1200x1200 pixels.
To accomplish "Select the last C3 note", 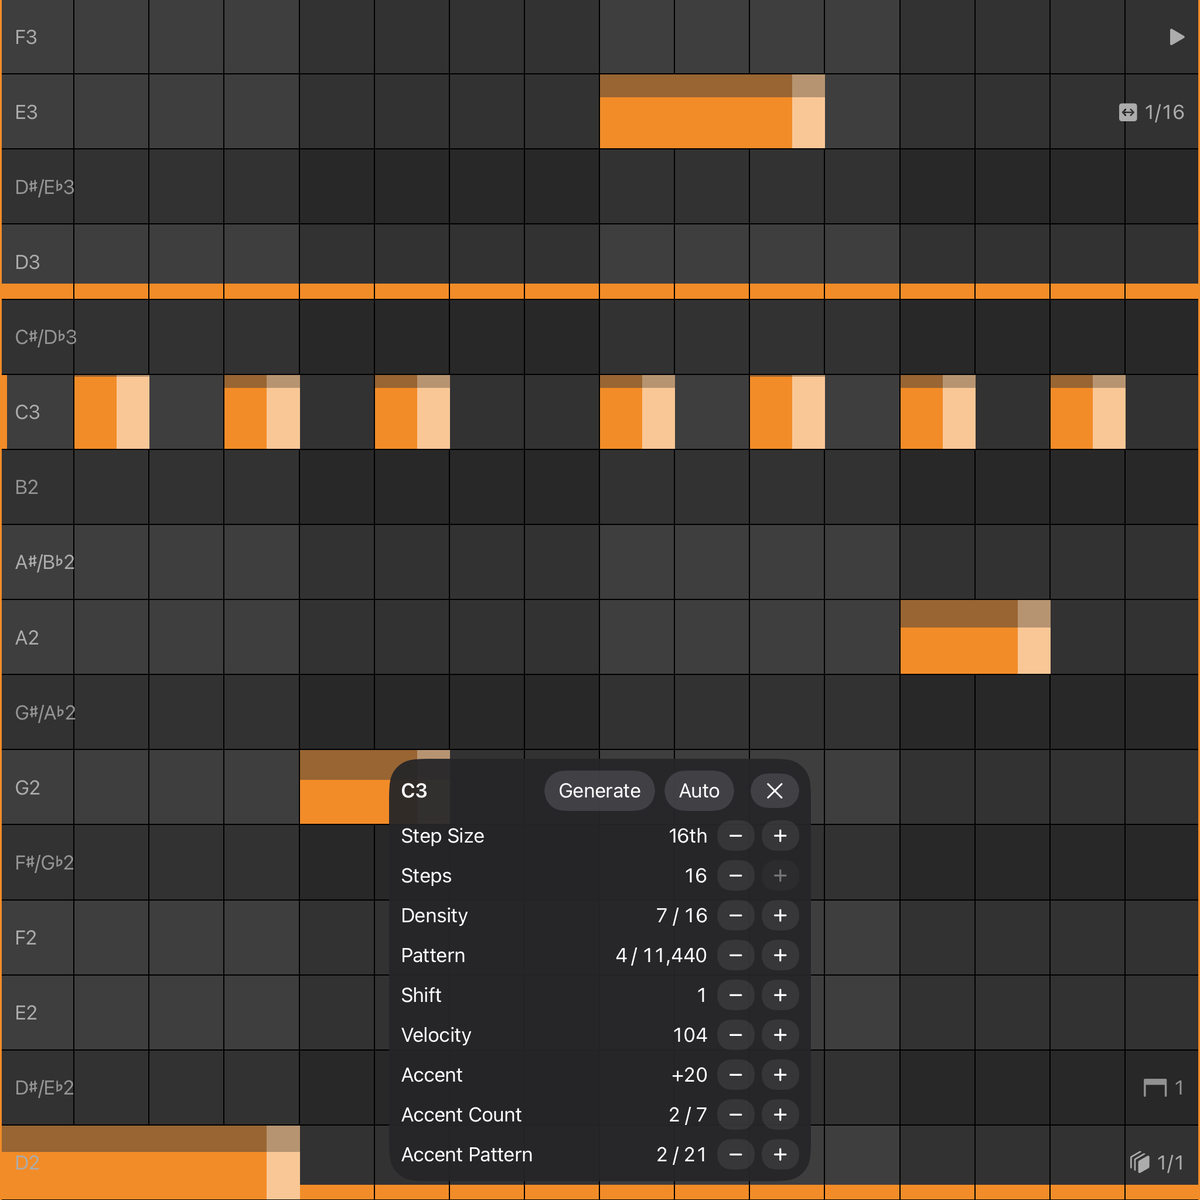I will 1088,412.
